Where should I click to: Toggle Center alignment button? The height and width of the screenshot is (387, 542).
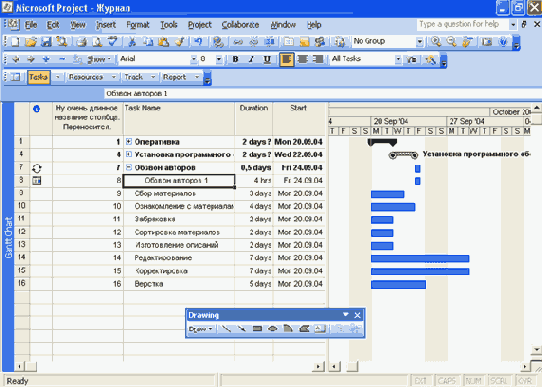coord(302,59)
